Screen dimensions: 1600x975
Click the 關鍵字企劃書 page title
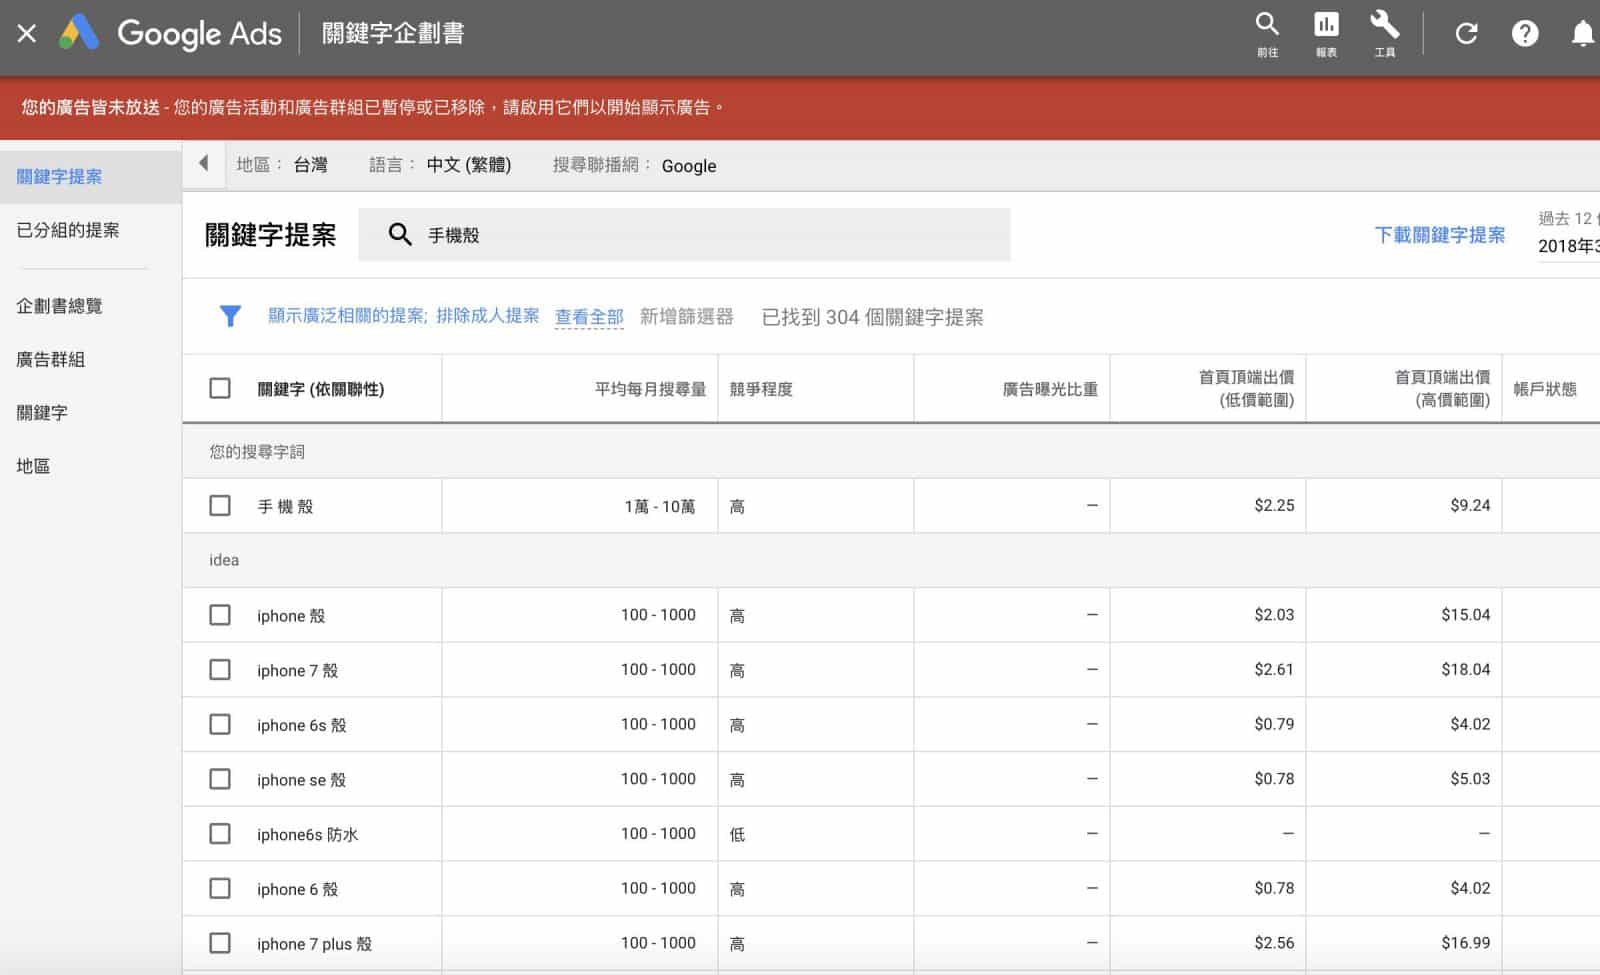pyautogui.click(x=393, y=33)
